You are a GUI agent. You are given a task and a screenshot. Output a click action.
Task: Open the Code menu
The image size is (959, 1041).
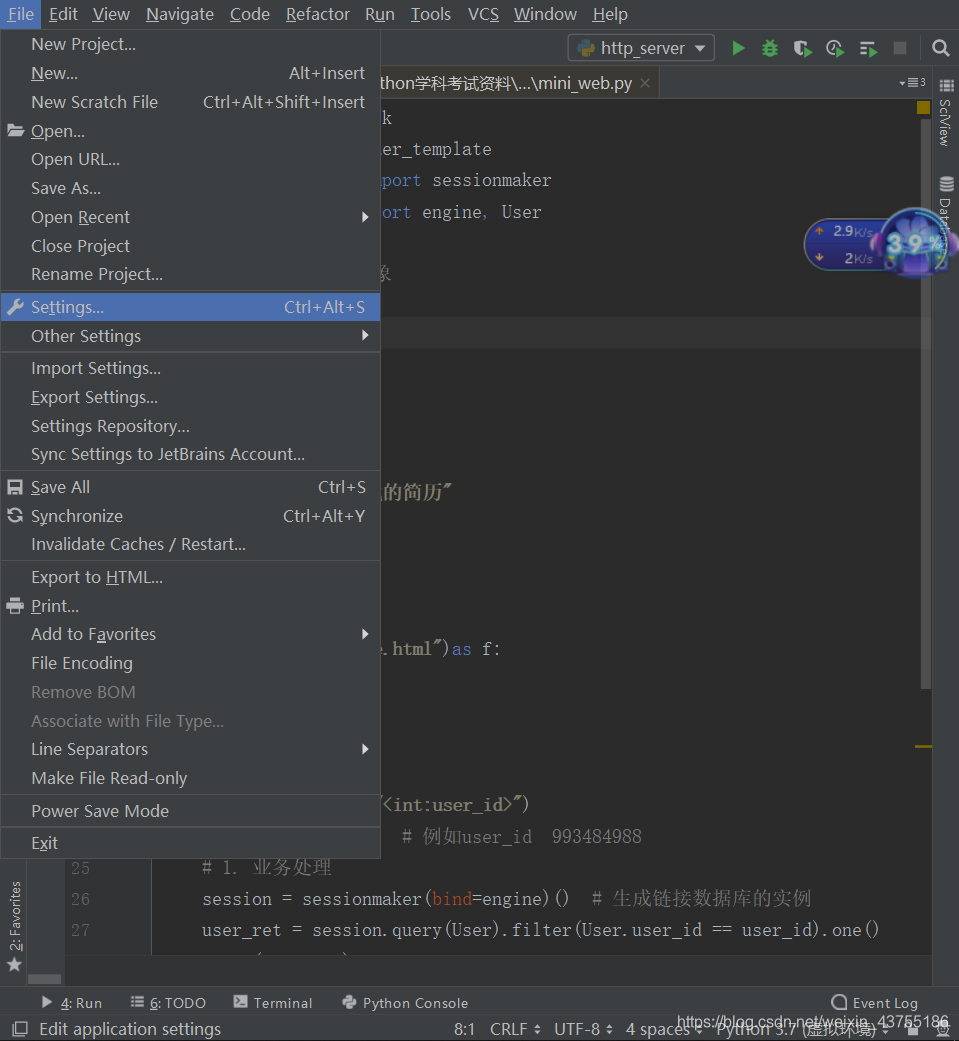(x=250, y=14)
